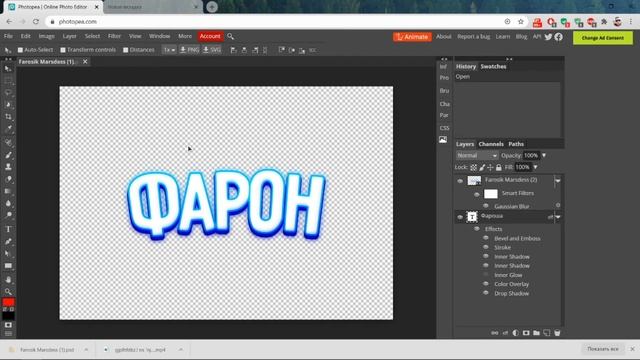
Task: Open the Layer menu
Action: [x=69, y=36]
